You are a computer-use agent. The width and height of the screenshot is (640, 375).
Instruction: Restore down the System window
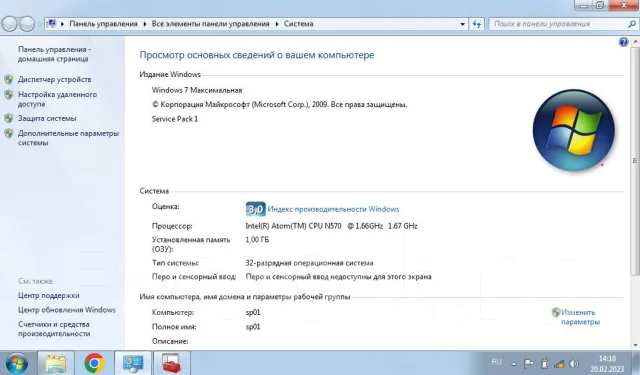(x=600, y=5)
